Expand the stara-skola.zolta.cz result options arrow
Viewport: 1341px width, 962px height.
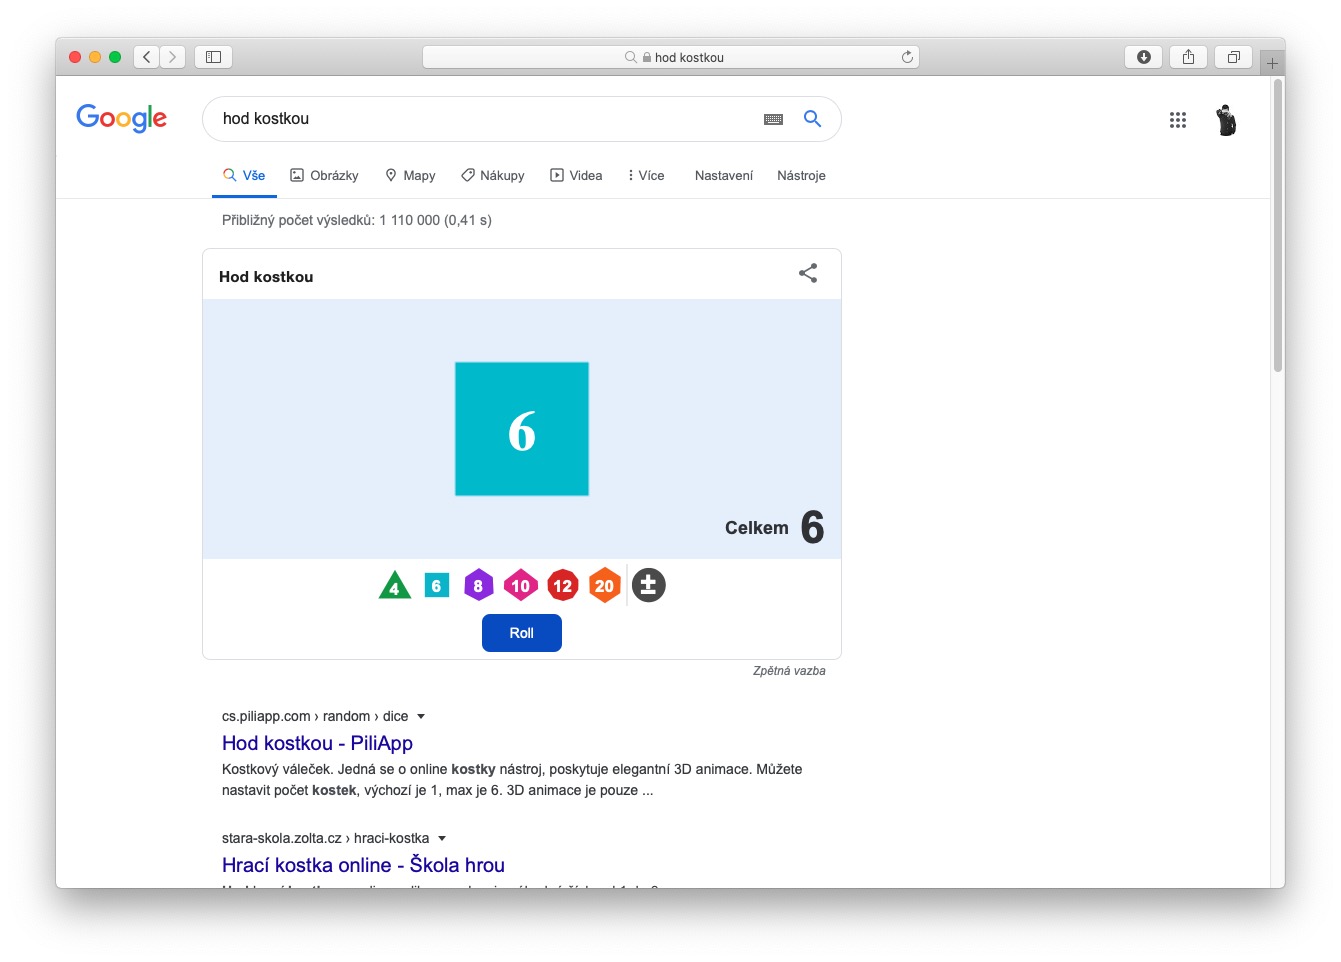442,838
